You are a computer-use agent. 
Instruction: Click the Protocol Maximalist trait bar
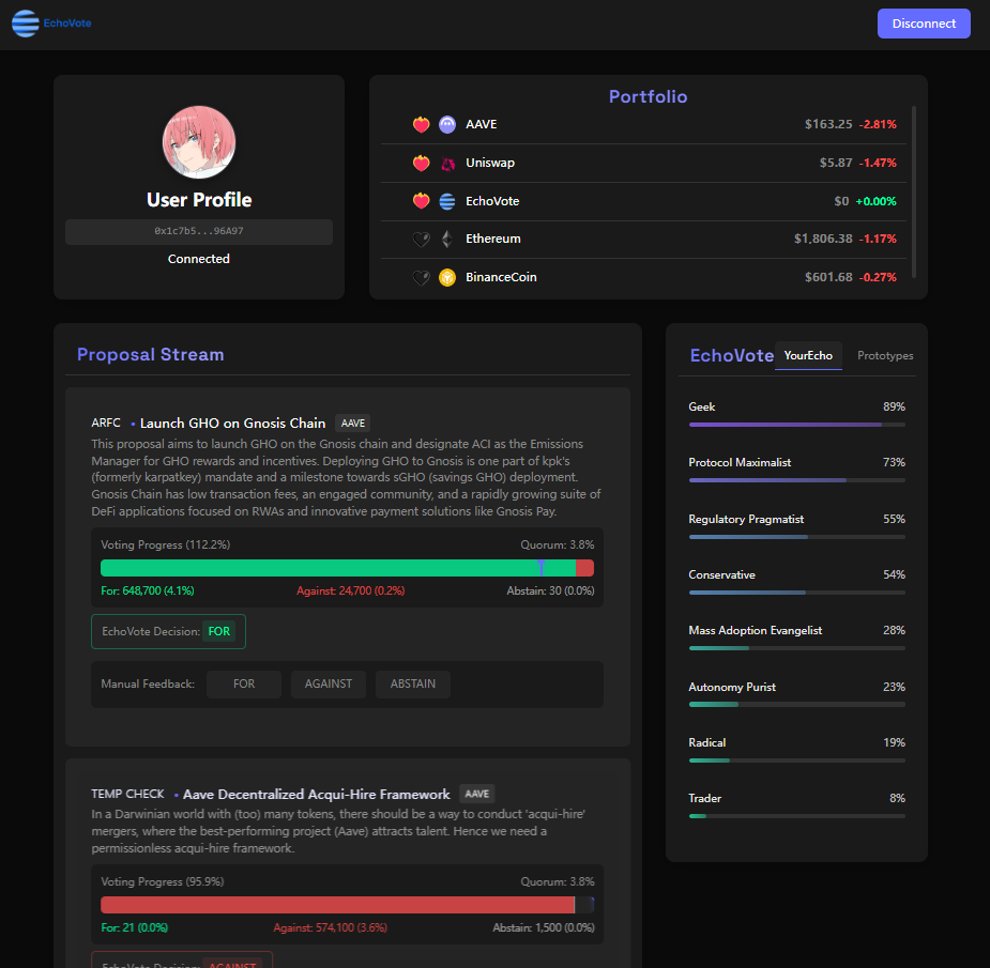[797, 481]
